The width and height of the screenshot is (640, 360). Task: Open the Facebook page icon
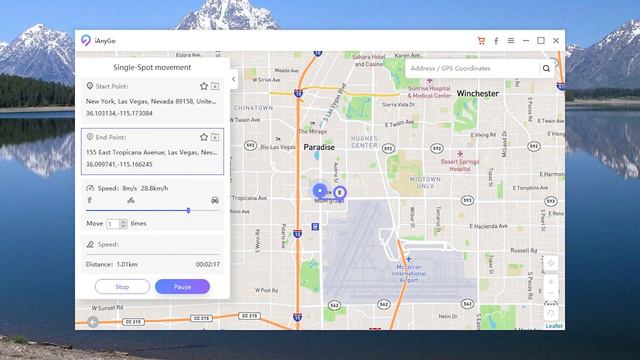(x=496, y=41)
